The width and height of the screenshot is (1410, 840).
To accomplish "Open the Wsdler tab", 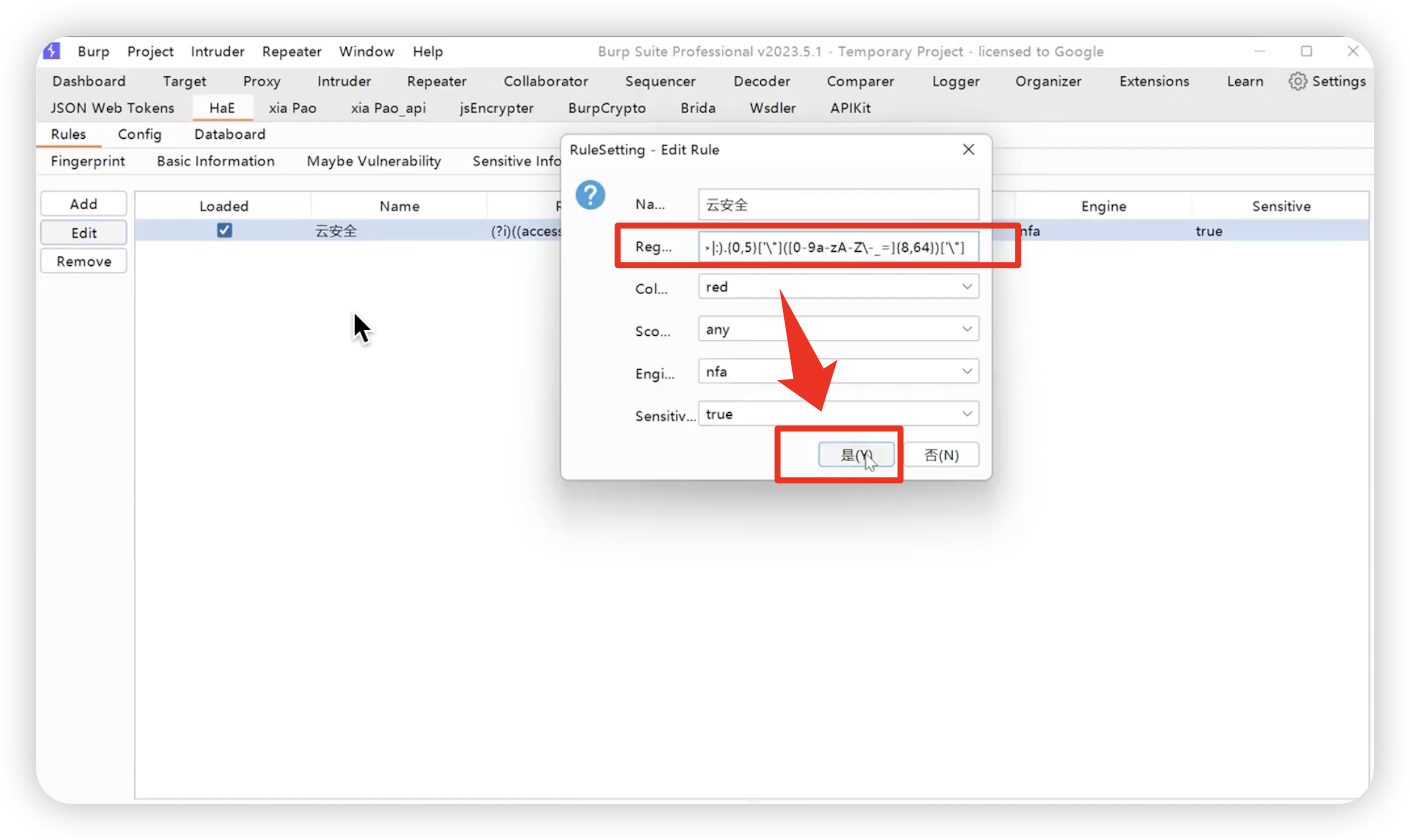I will (773, 108).
